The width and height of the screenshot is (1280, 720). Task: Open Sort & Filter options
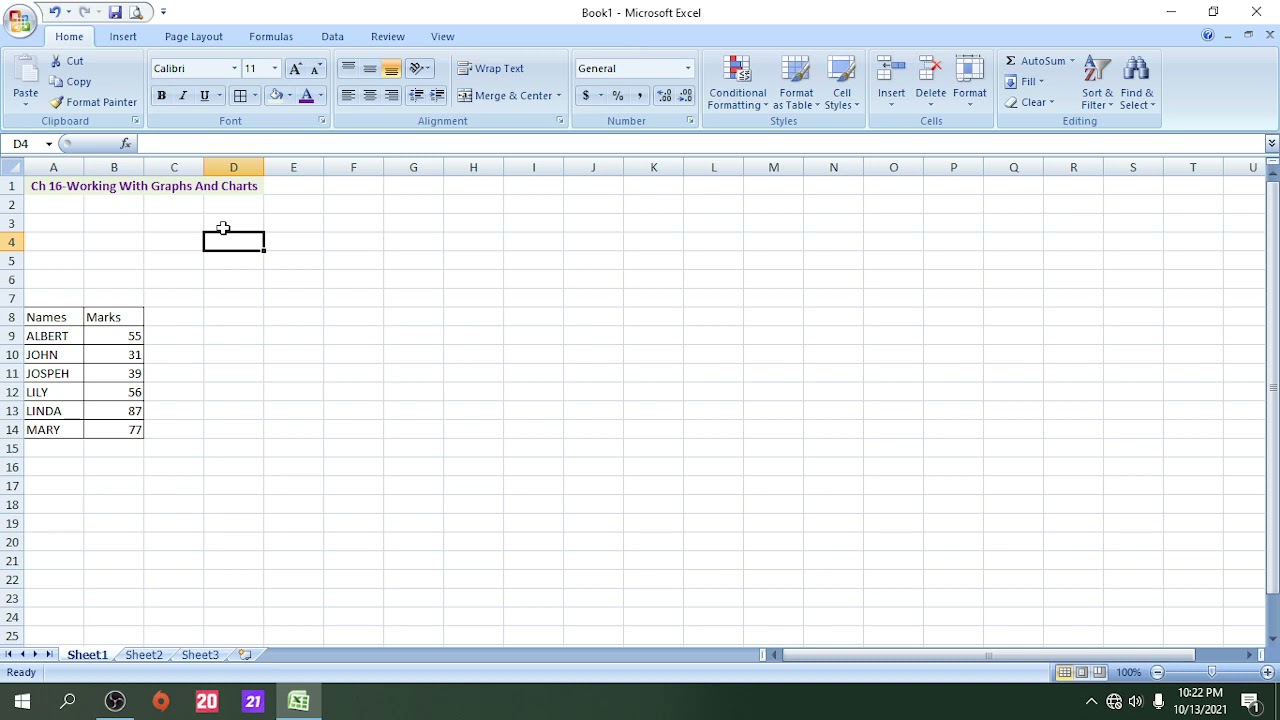click(x=1097, y=83)
